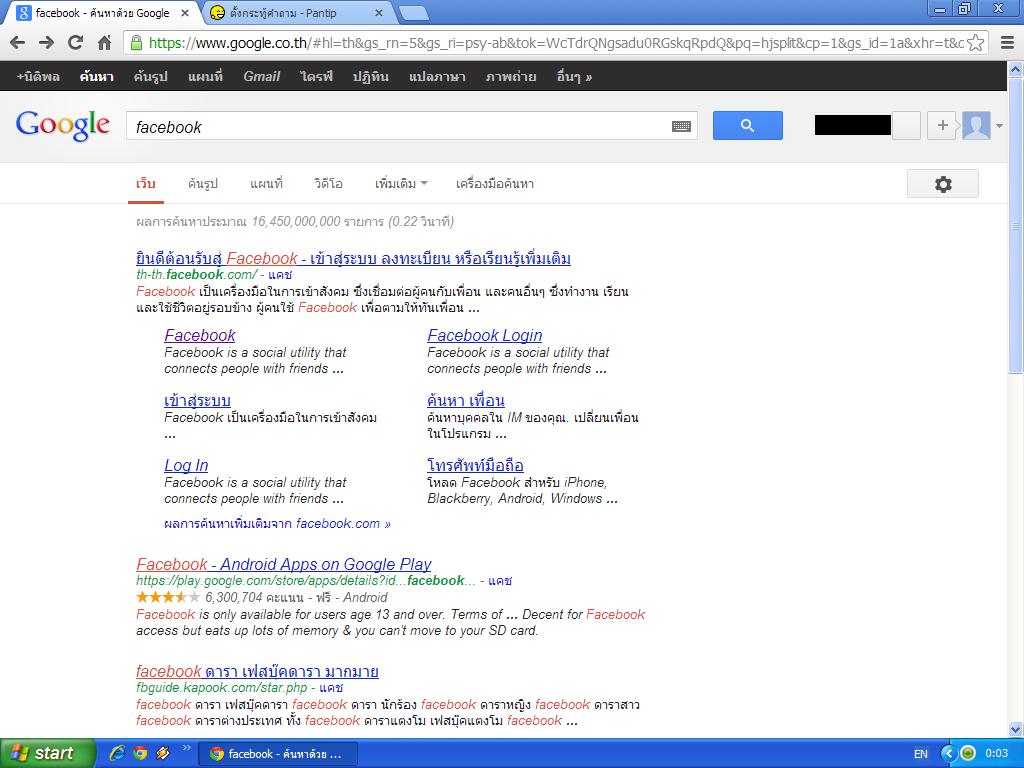Open the browser home page icon
1024x768 pixels.
coord(104,43)
